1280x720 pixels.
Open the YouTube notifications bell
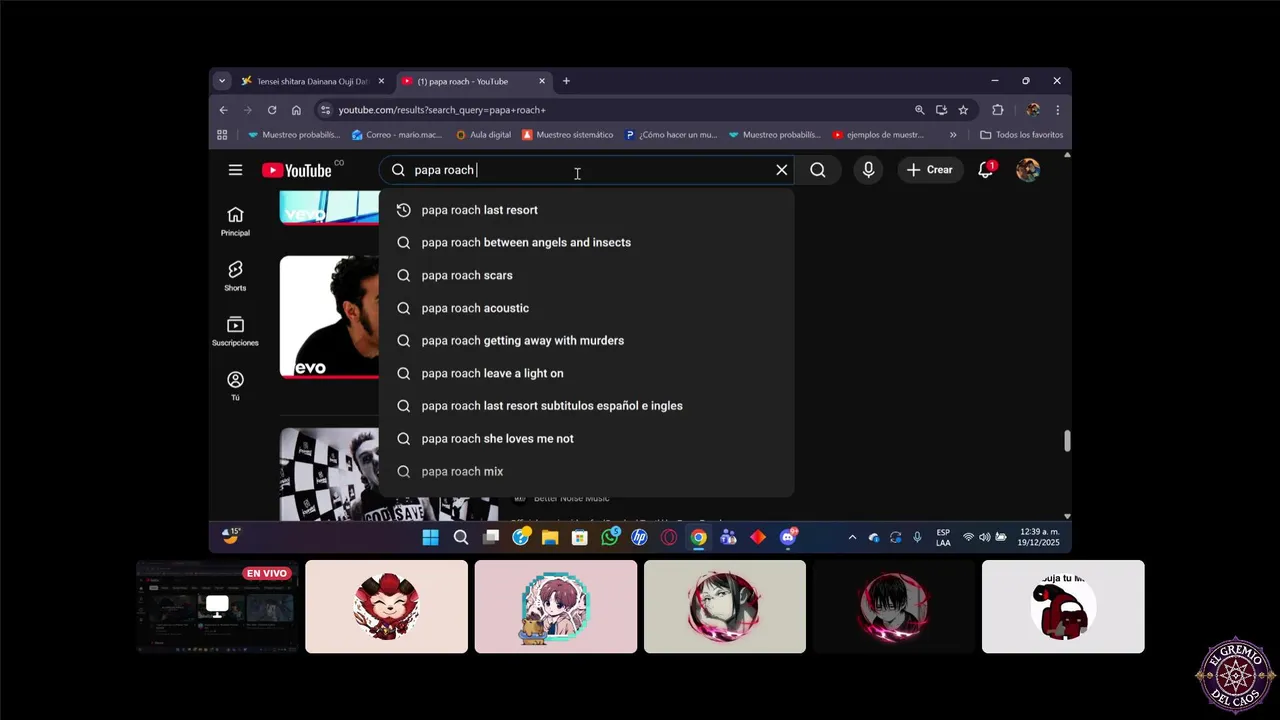pyautogui.click(x=986, y=170)
